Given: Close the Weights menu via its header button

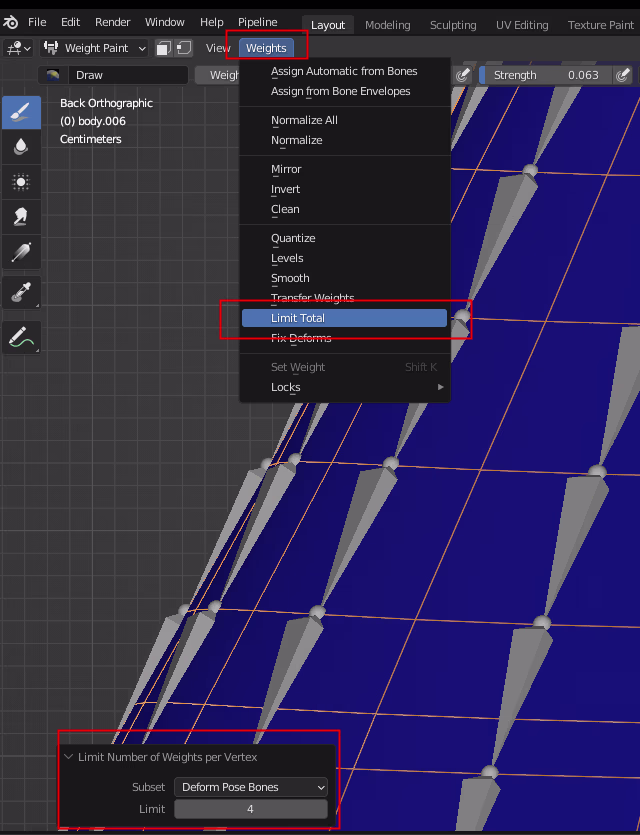Looking at the screenshot, I should [x=266, y=48].
